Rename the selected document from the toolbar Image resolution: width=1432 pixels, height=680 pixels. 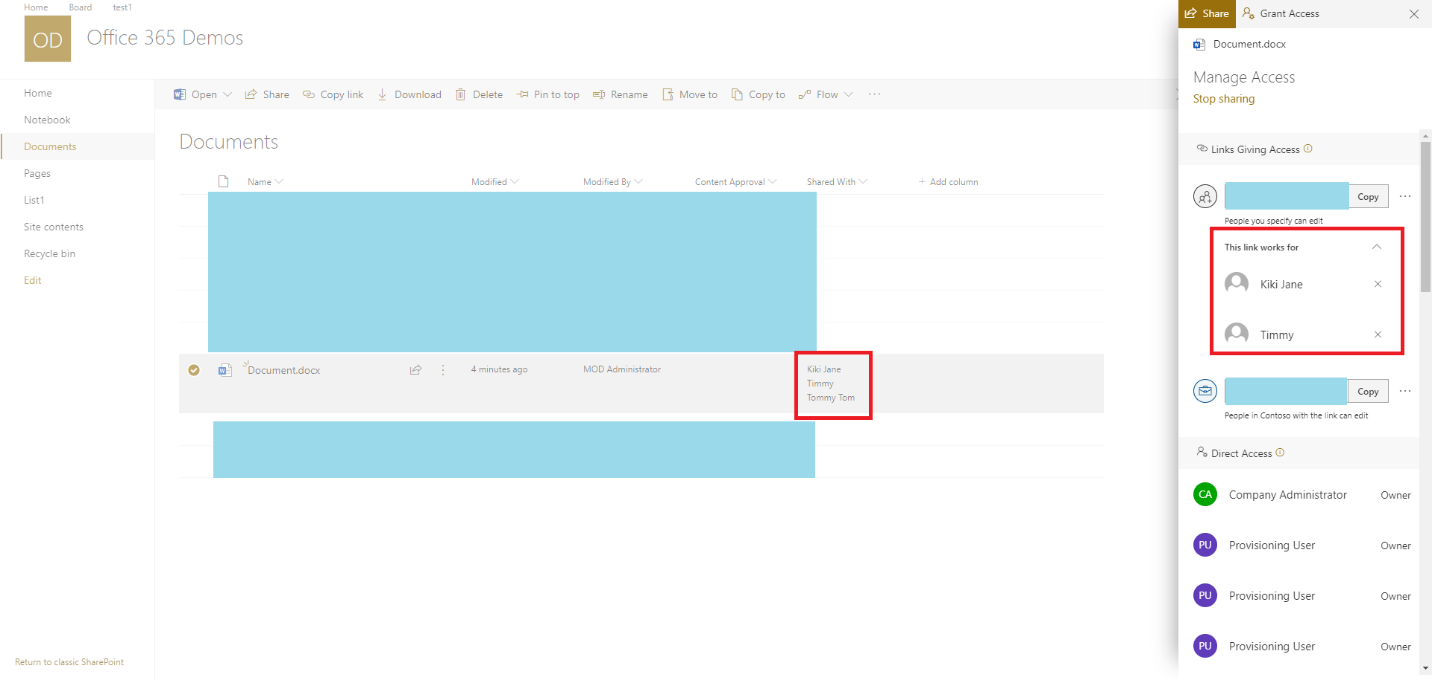(620, 95)
